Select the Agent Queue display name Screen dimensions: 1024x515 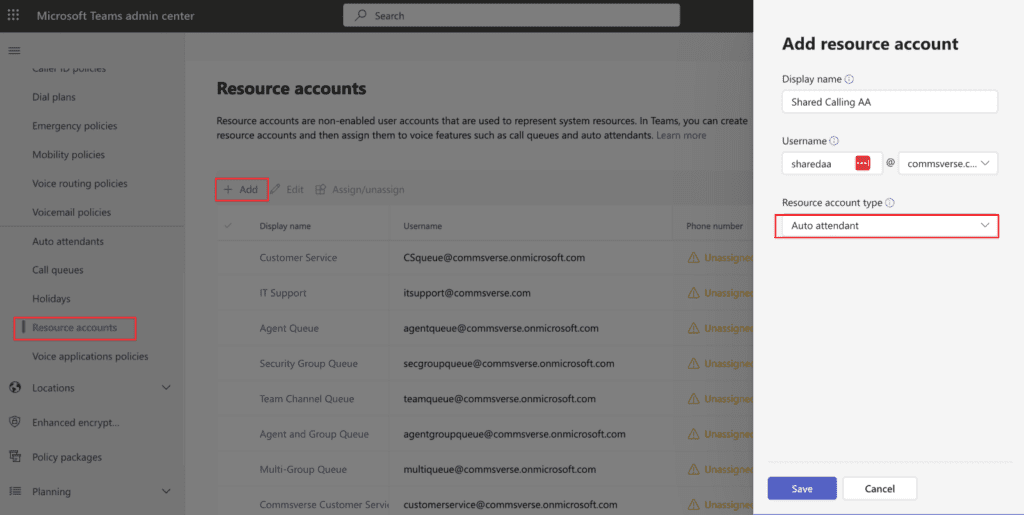pyautogui.click(x=289, y=328)
